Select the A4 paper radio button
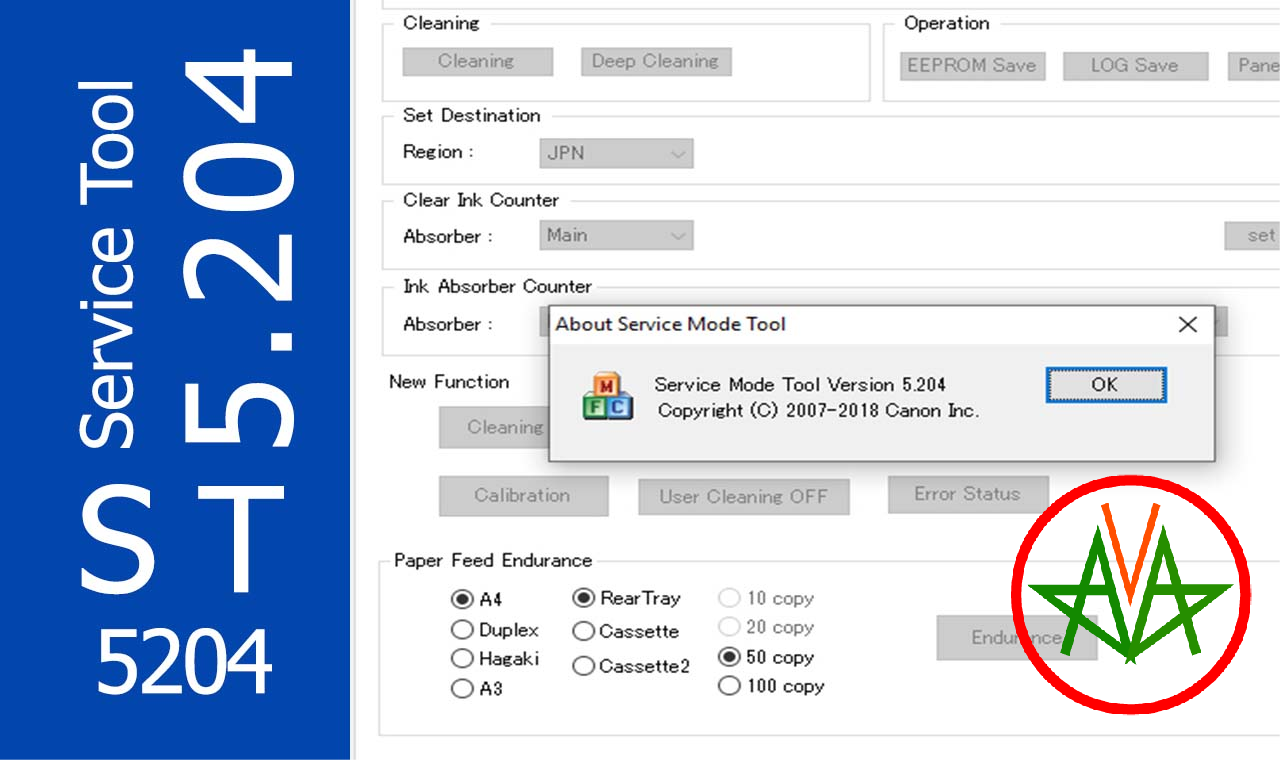This screenshot has height=761, width=1281. (462, 600)
